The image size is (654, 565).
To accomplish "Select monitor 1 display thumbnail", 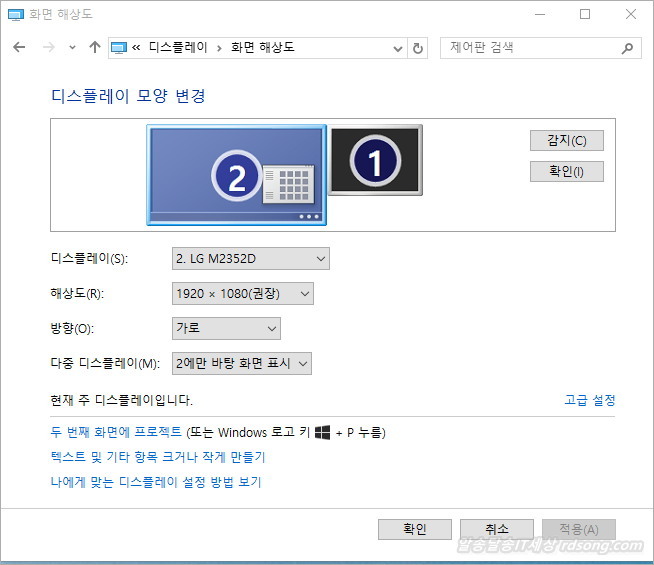I will (376, 160).
